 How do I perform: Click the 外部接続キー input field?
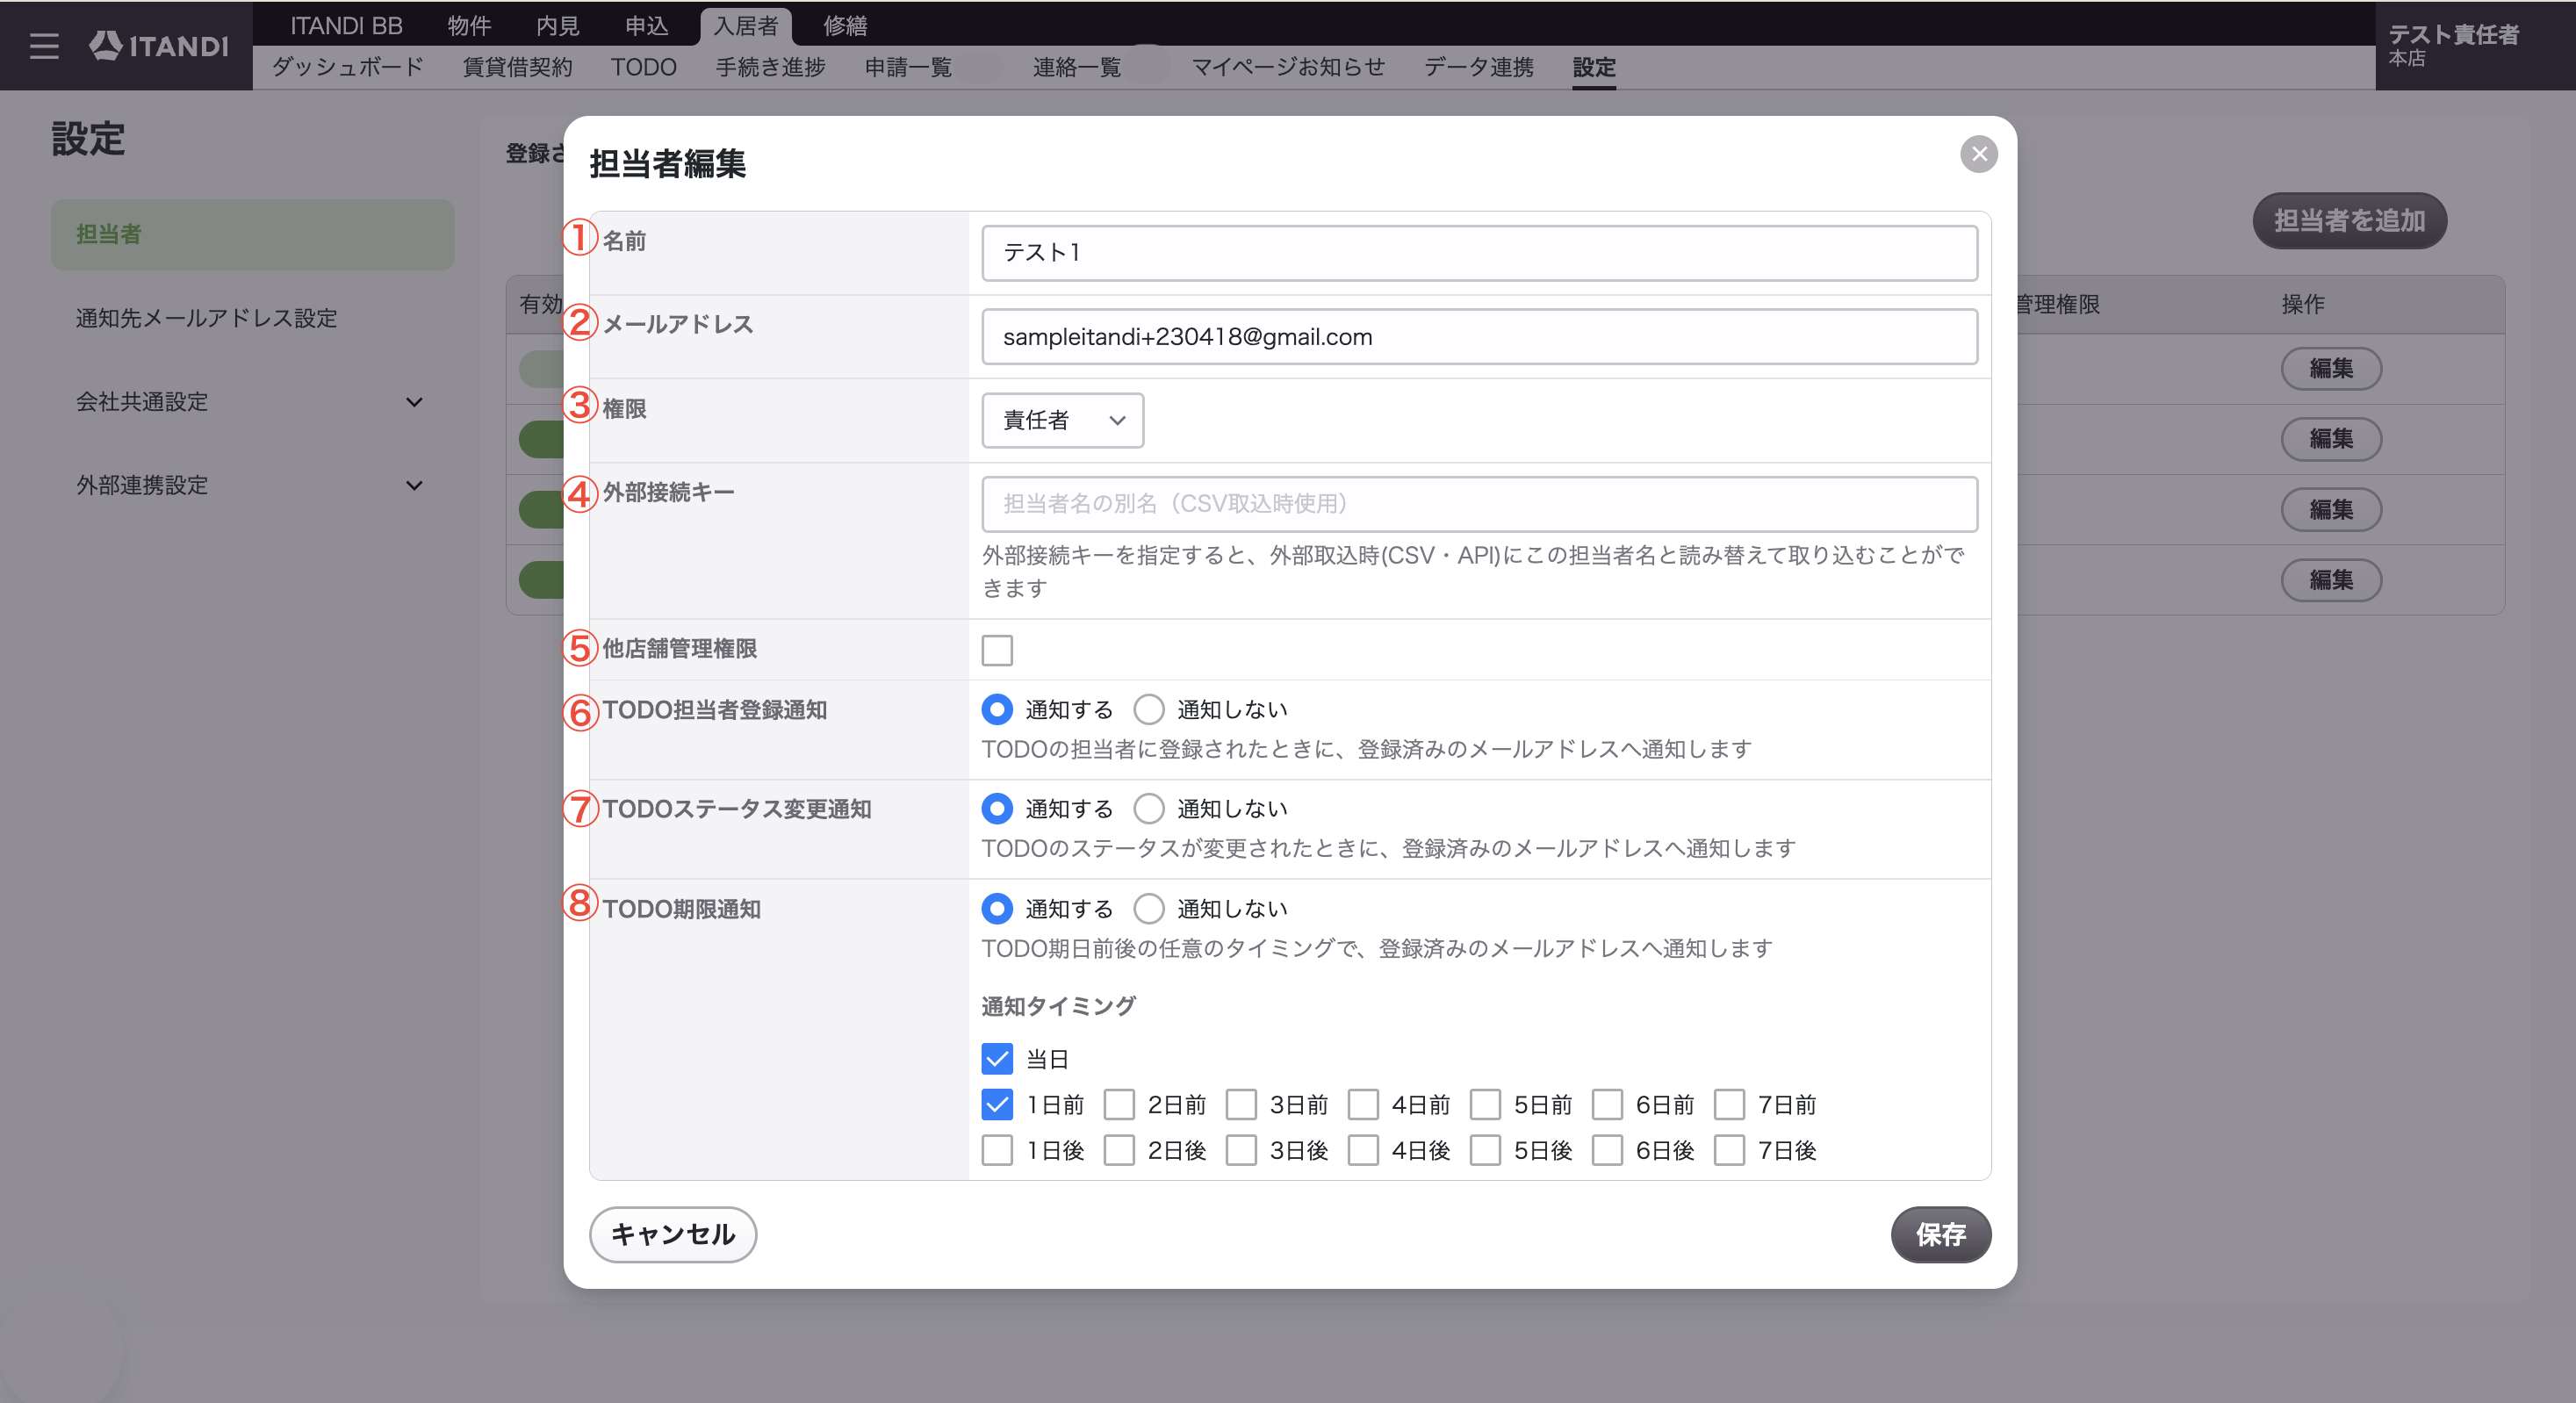1479,504
